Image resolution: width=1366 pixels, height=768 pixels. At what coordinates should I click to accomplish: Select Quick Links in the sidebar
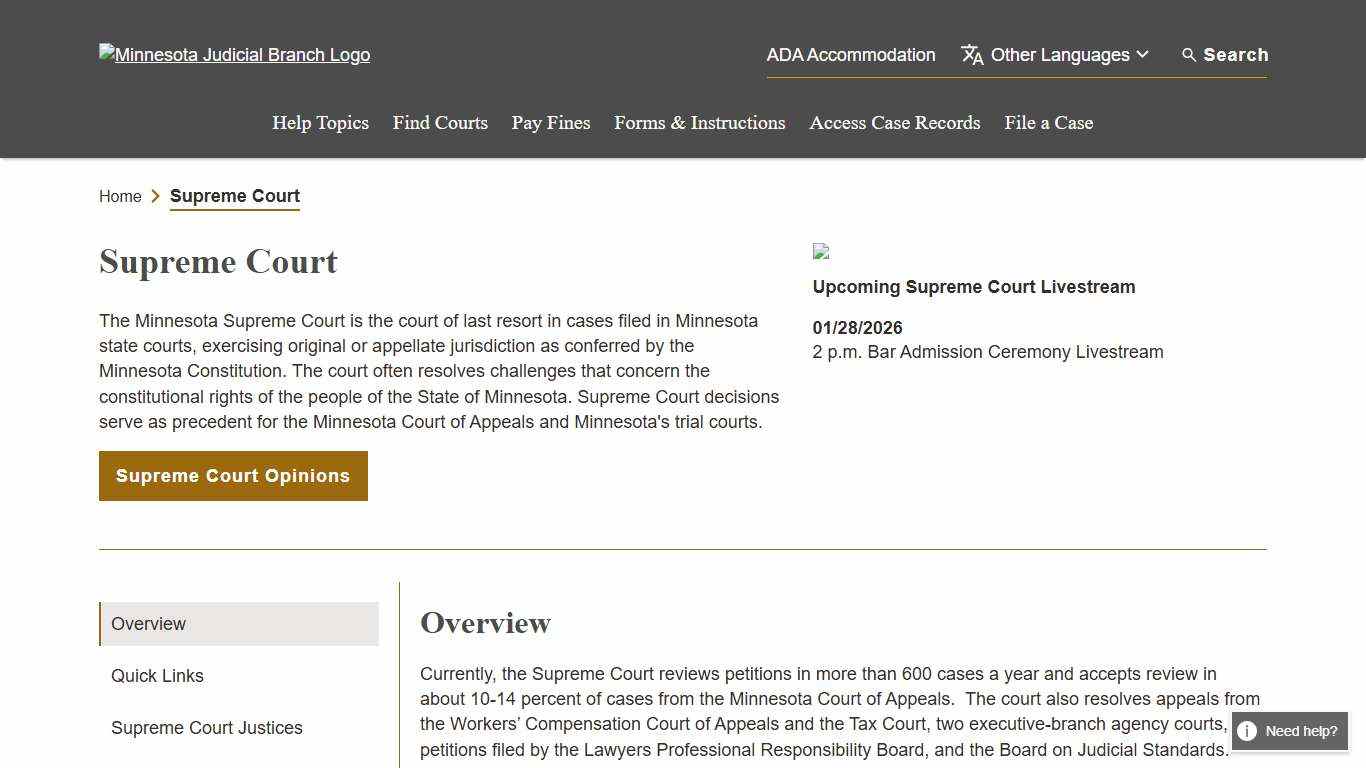(157, 676)
